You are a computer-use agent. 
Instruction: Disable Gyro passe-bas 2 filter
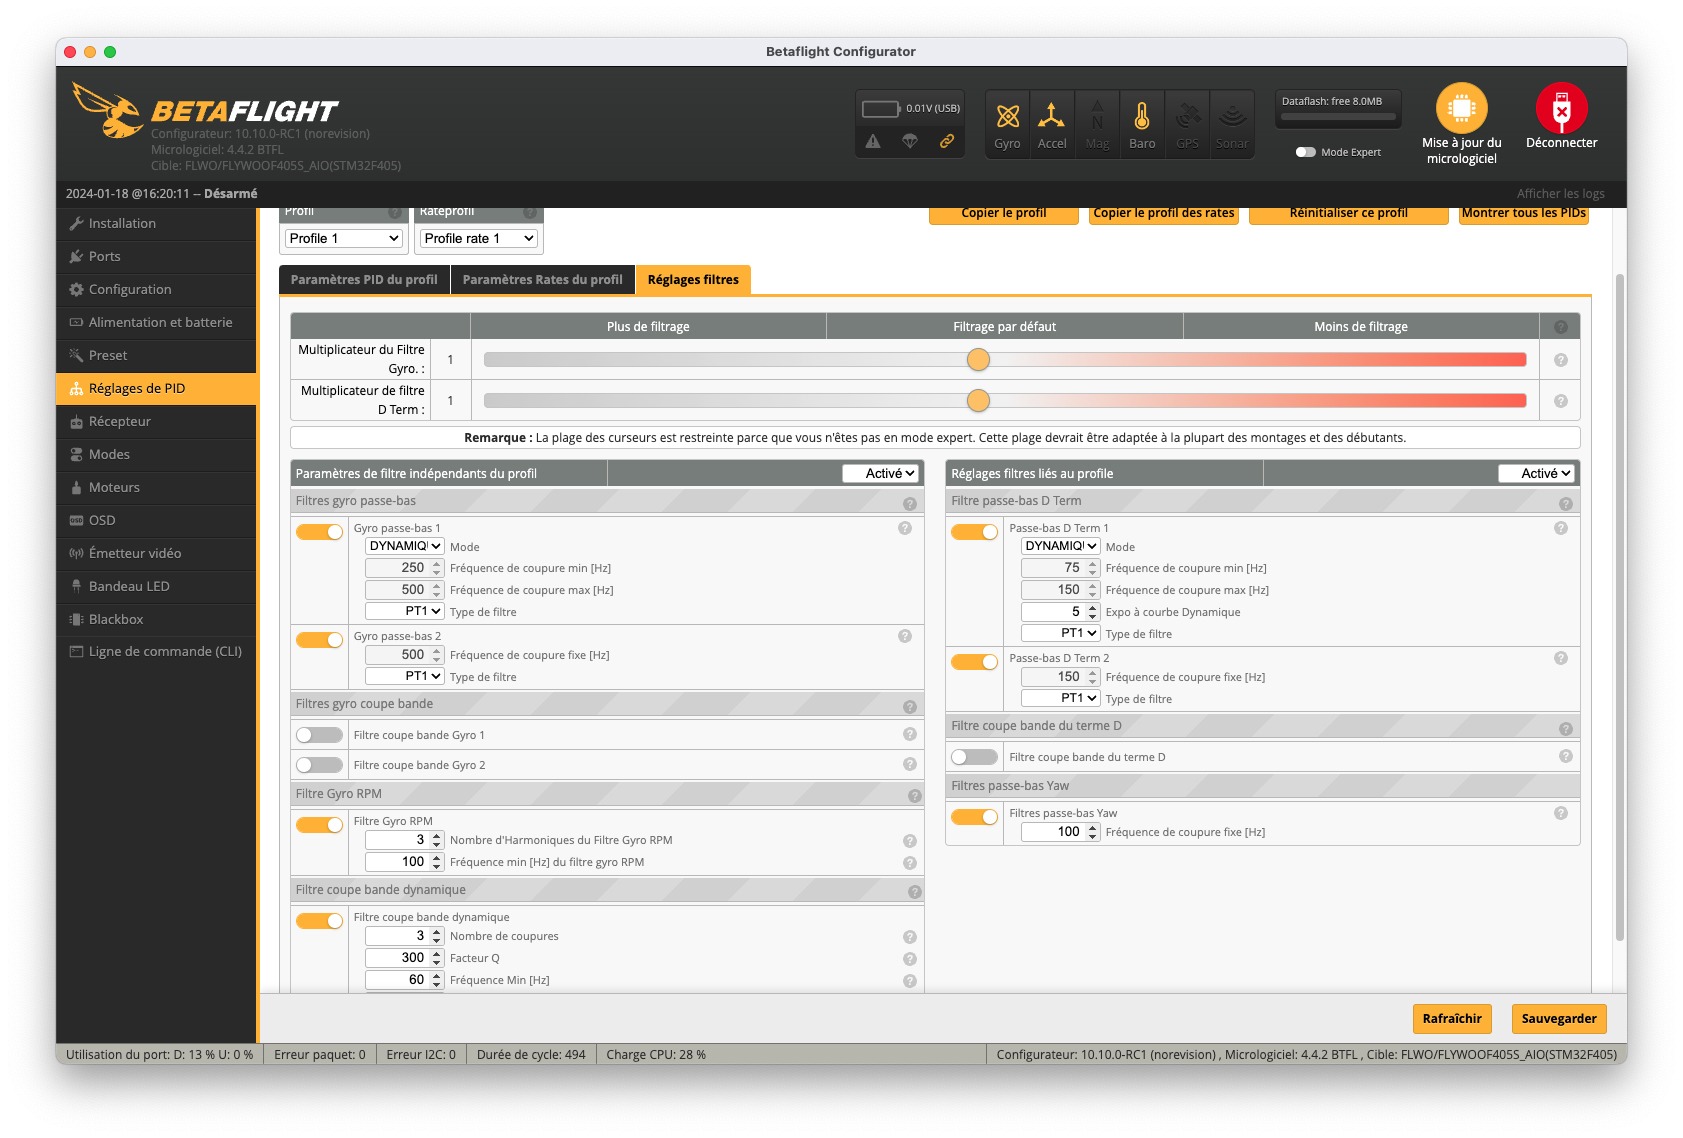319,640
